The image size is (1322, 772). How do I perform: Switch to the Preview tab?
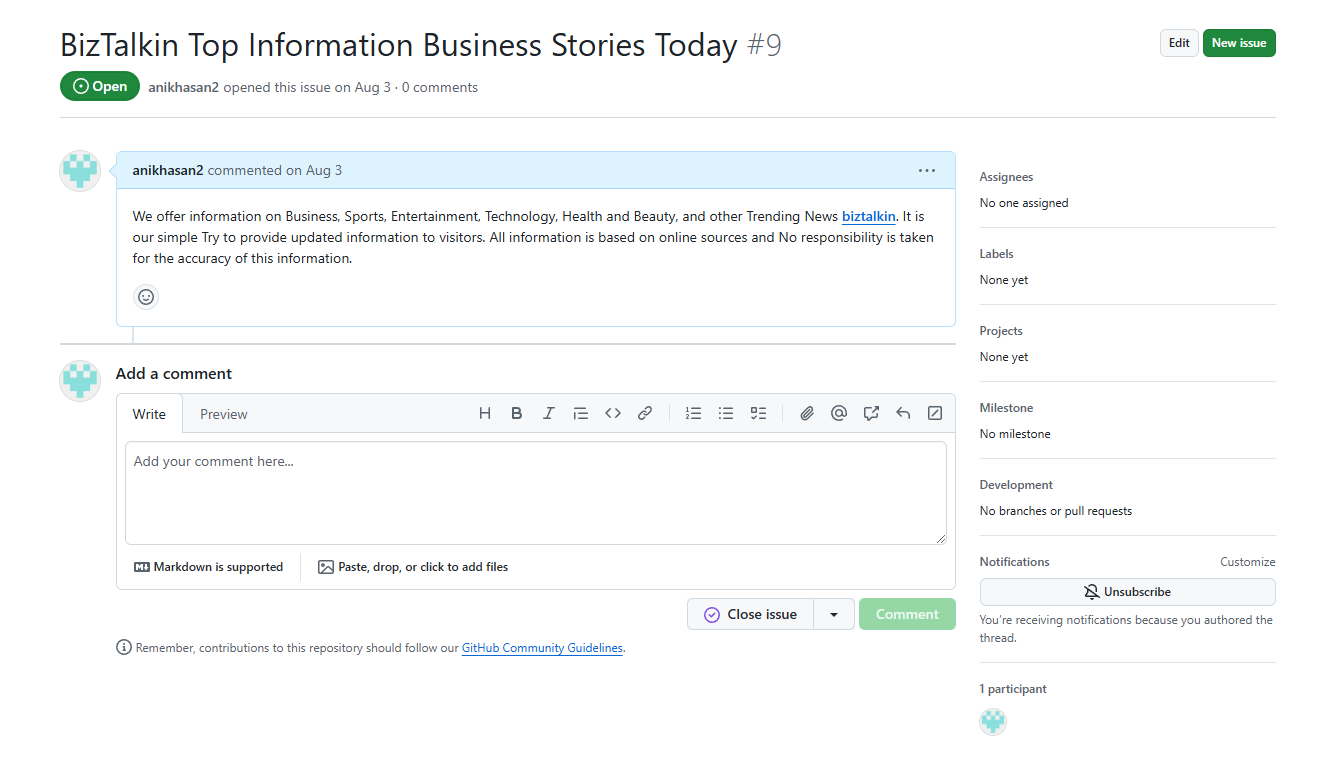223,414
